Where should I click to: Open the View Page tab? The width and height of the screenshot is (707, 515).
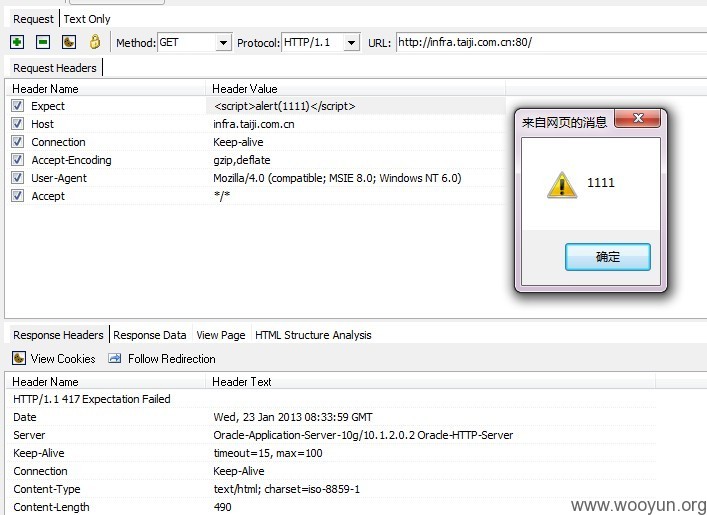coord(221,335)
